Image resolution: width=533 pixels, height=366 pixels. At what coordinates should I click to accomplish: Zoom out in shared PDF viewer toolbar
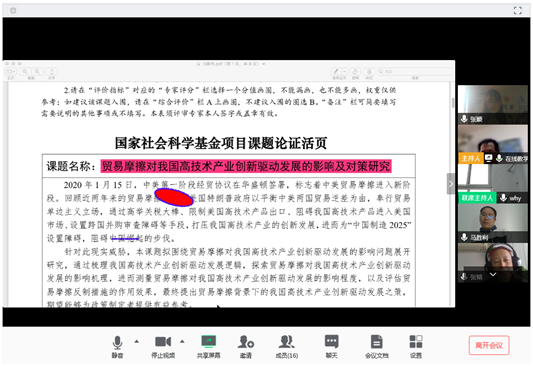25,72
